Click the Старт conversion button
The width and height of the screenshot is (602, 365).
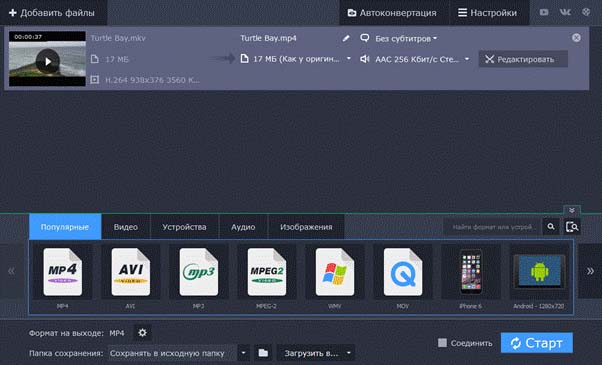(x=537, y=343)
